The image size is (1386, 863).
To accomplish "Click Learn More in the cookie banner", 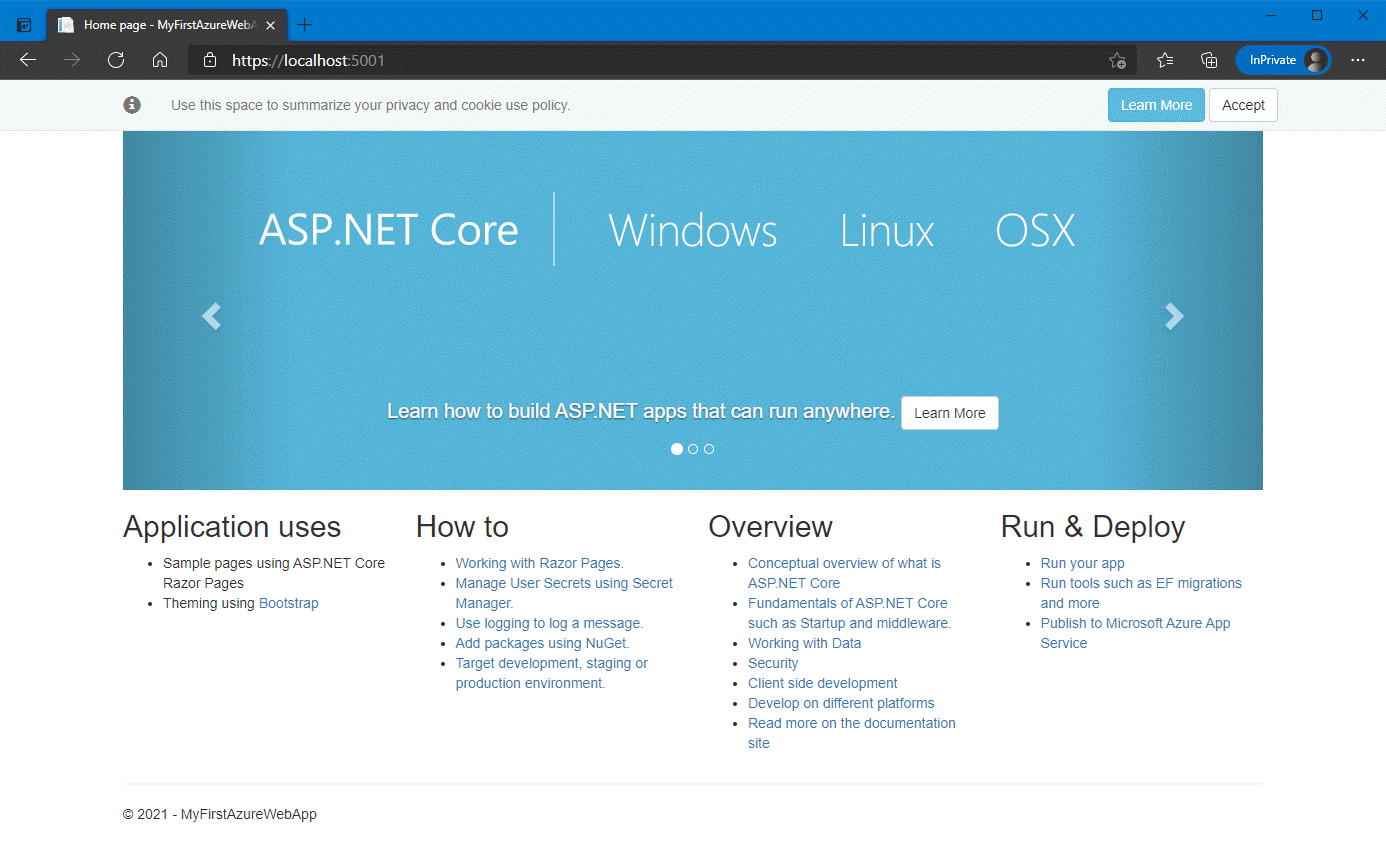I will pos(1156,105).
